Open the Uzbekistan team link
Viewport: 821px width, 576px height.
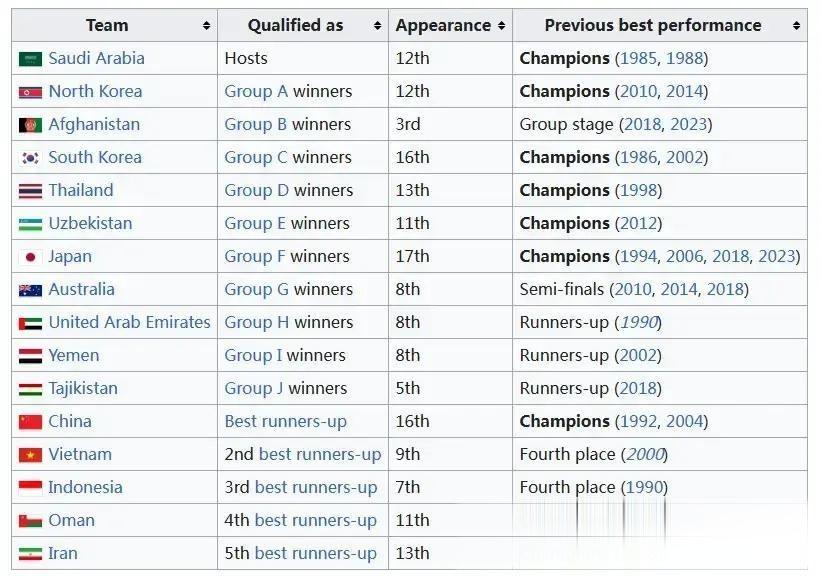click(x=90, y=224)
